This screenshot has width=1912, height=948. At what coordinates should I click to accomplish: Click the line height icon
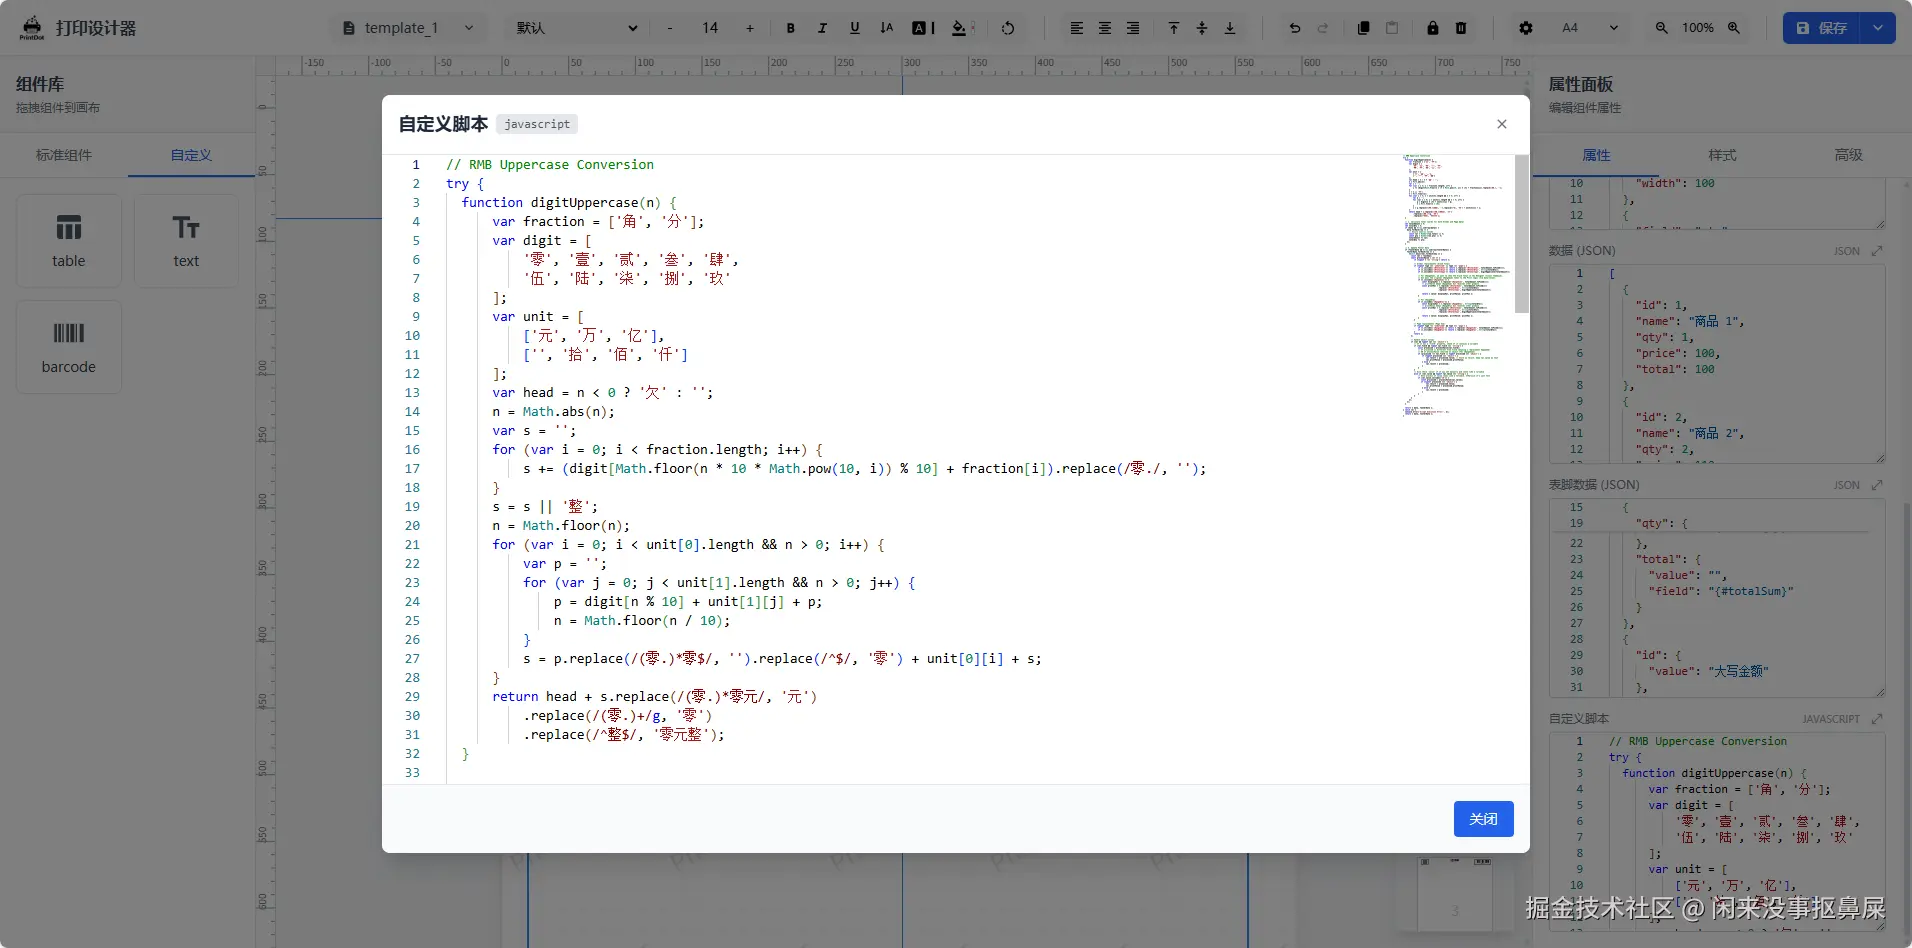(886, 28)
